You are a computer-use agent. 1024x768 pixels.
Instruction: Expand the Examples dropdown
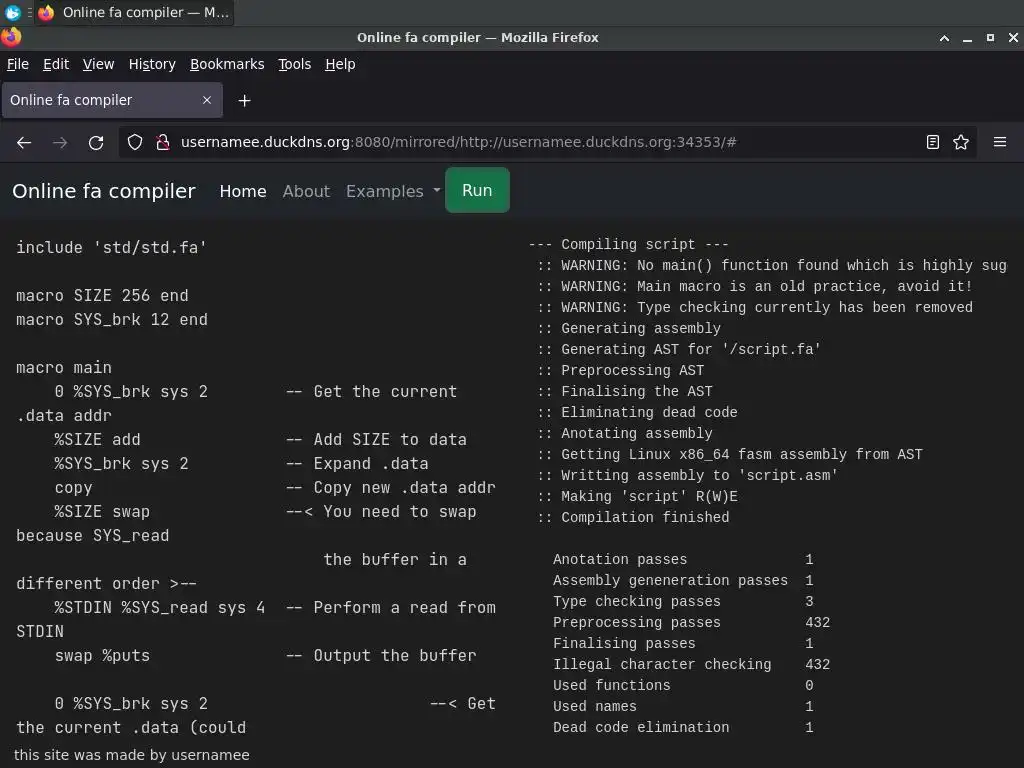[x=393, y=191]
